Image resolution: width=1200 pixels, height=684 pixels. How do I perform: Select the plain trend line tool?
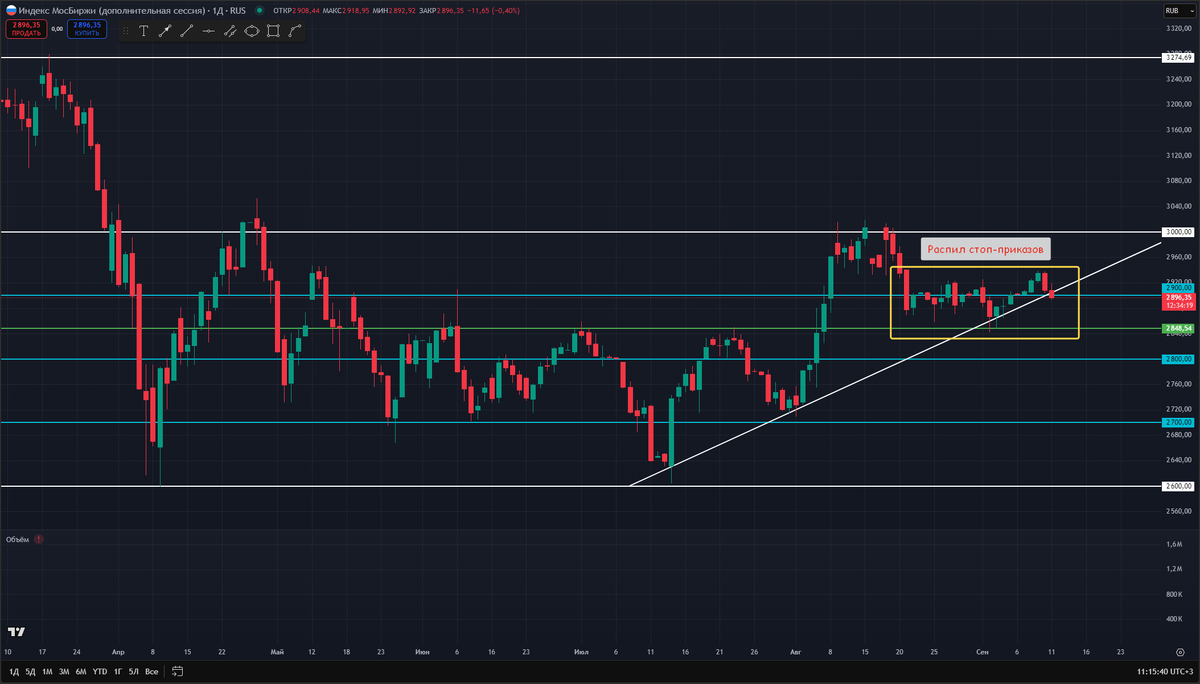(186, 31)
